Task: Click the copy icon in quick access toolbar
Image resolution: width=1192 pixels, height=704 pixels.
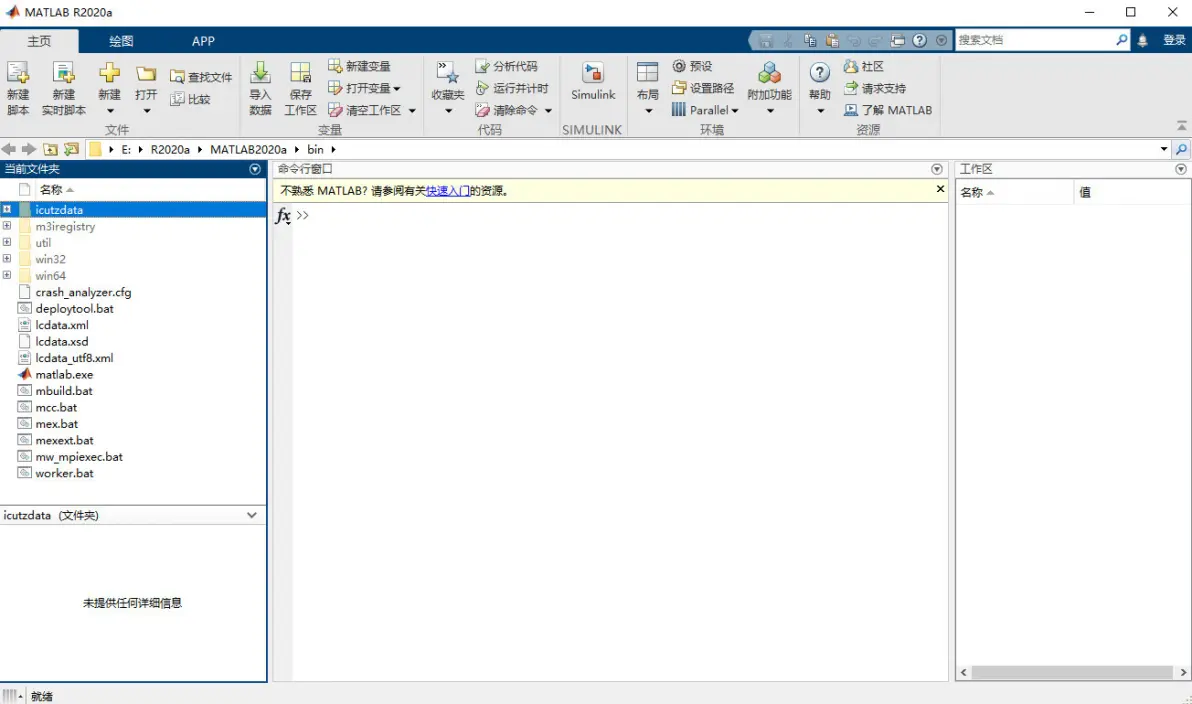Action: tap(810, 40)
